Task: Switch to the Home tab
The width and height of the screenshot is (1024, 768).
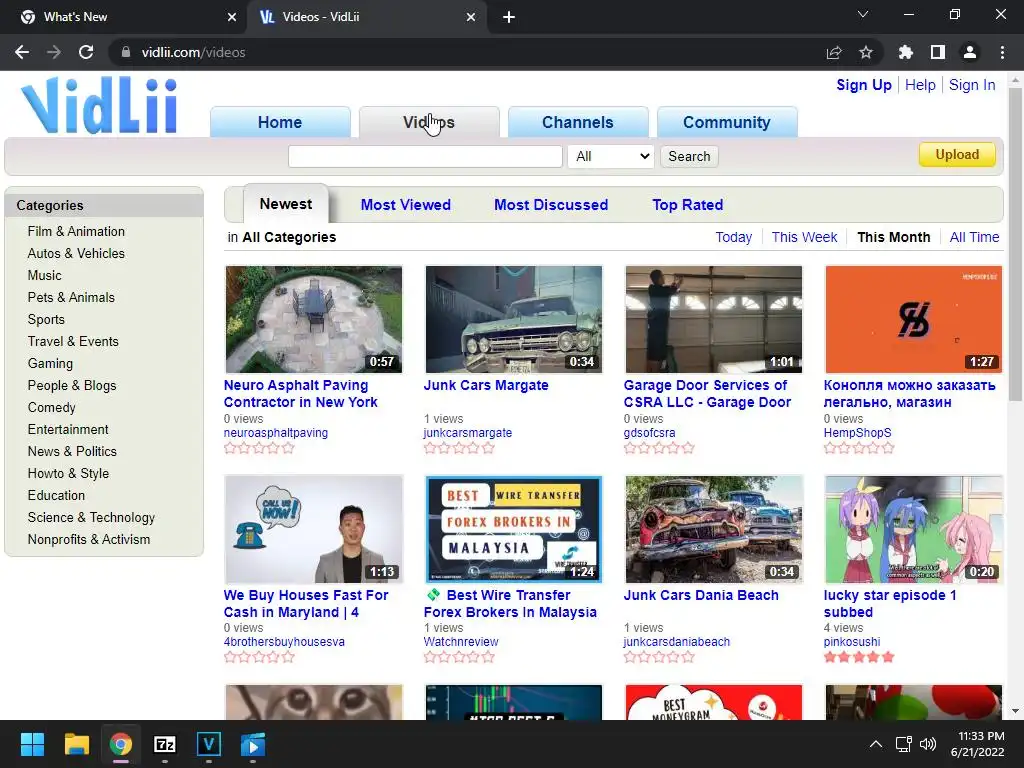Action: tap(280, 122)
